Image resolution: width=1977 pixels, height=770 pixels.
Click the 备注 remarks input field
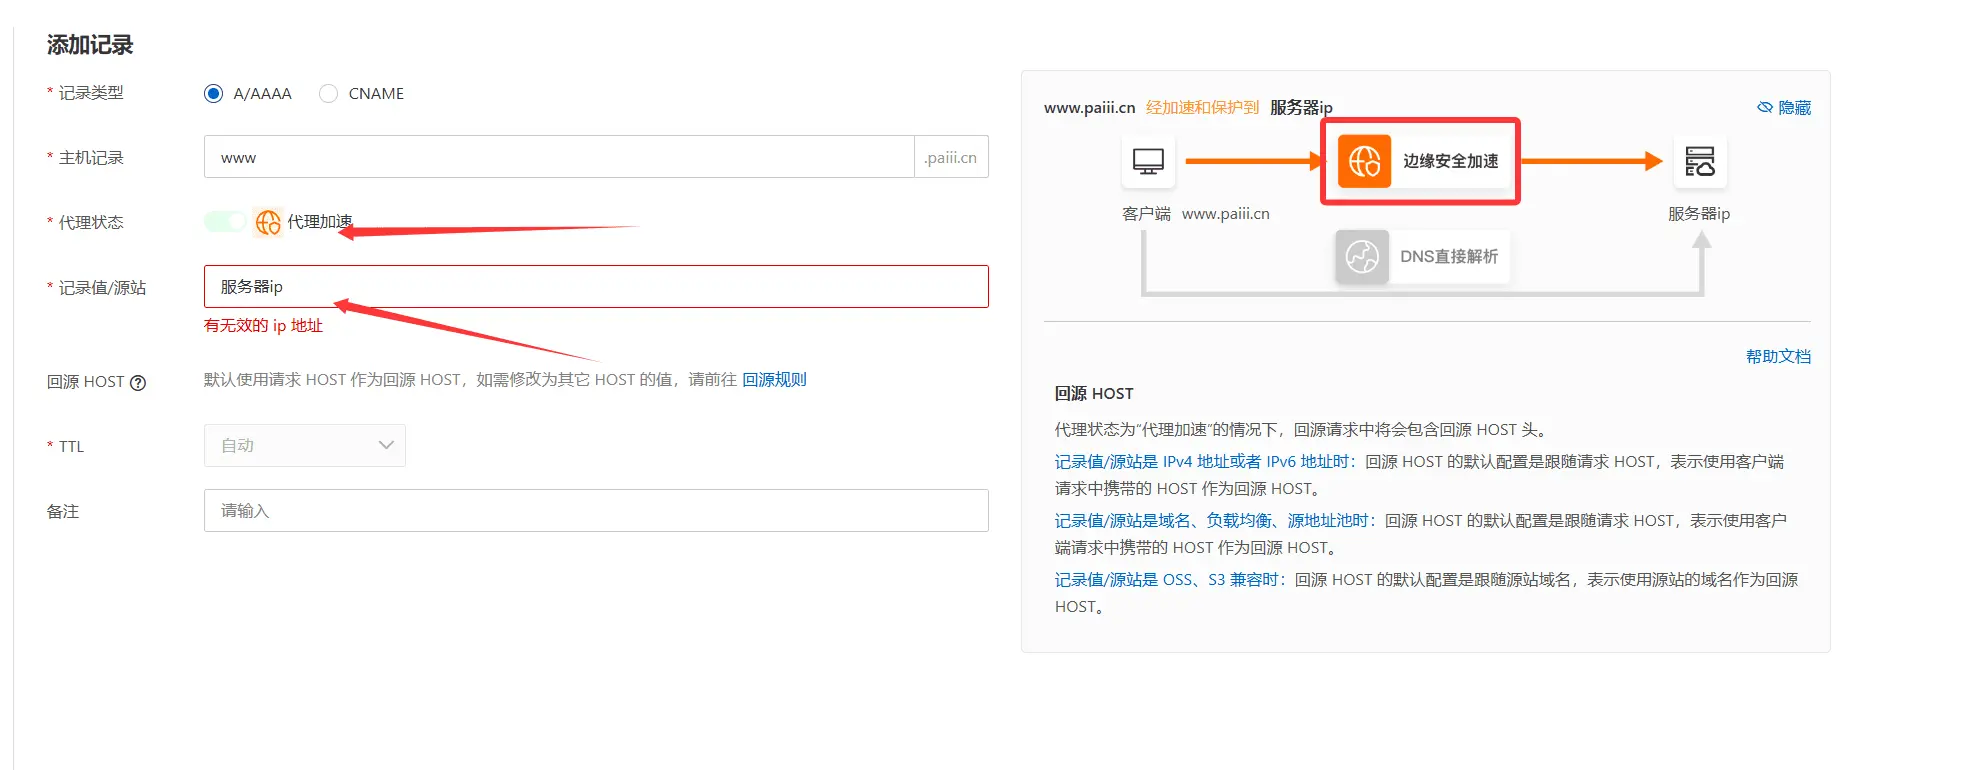595,510
